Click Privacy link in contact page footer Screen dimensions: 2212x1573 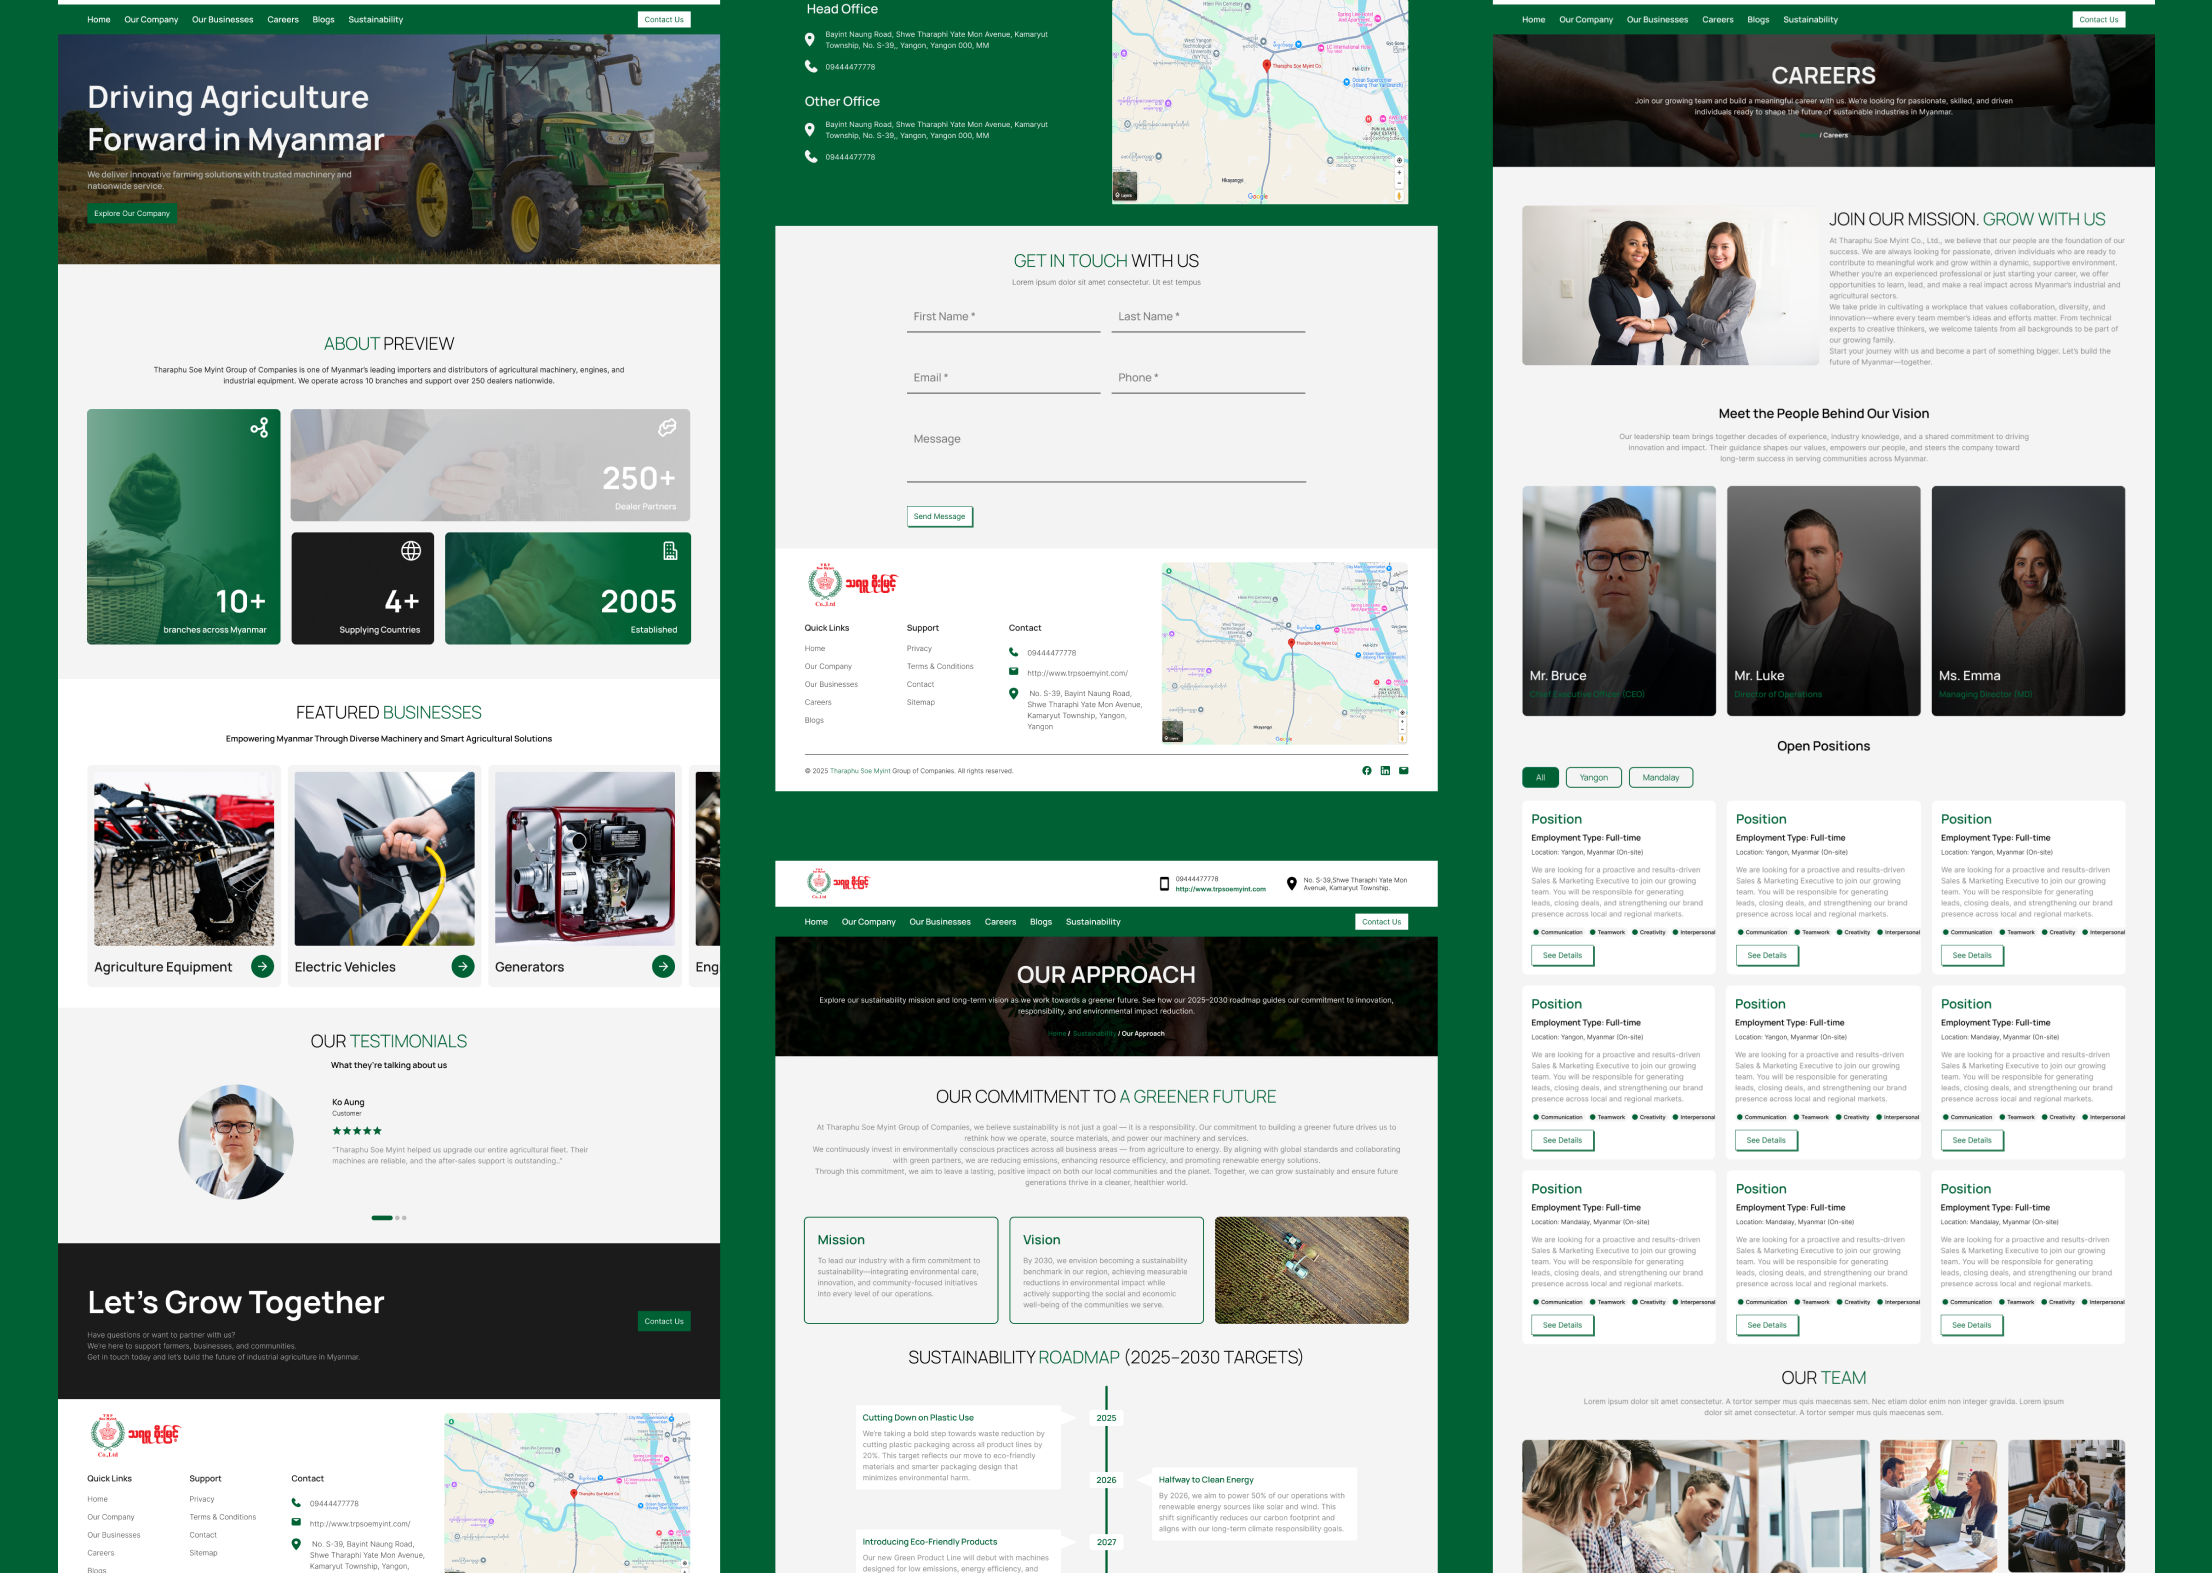tap(919, 648)
